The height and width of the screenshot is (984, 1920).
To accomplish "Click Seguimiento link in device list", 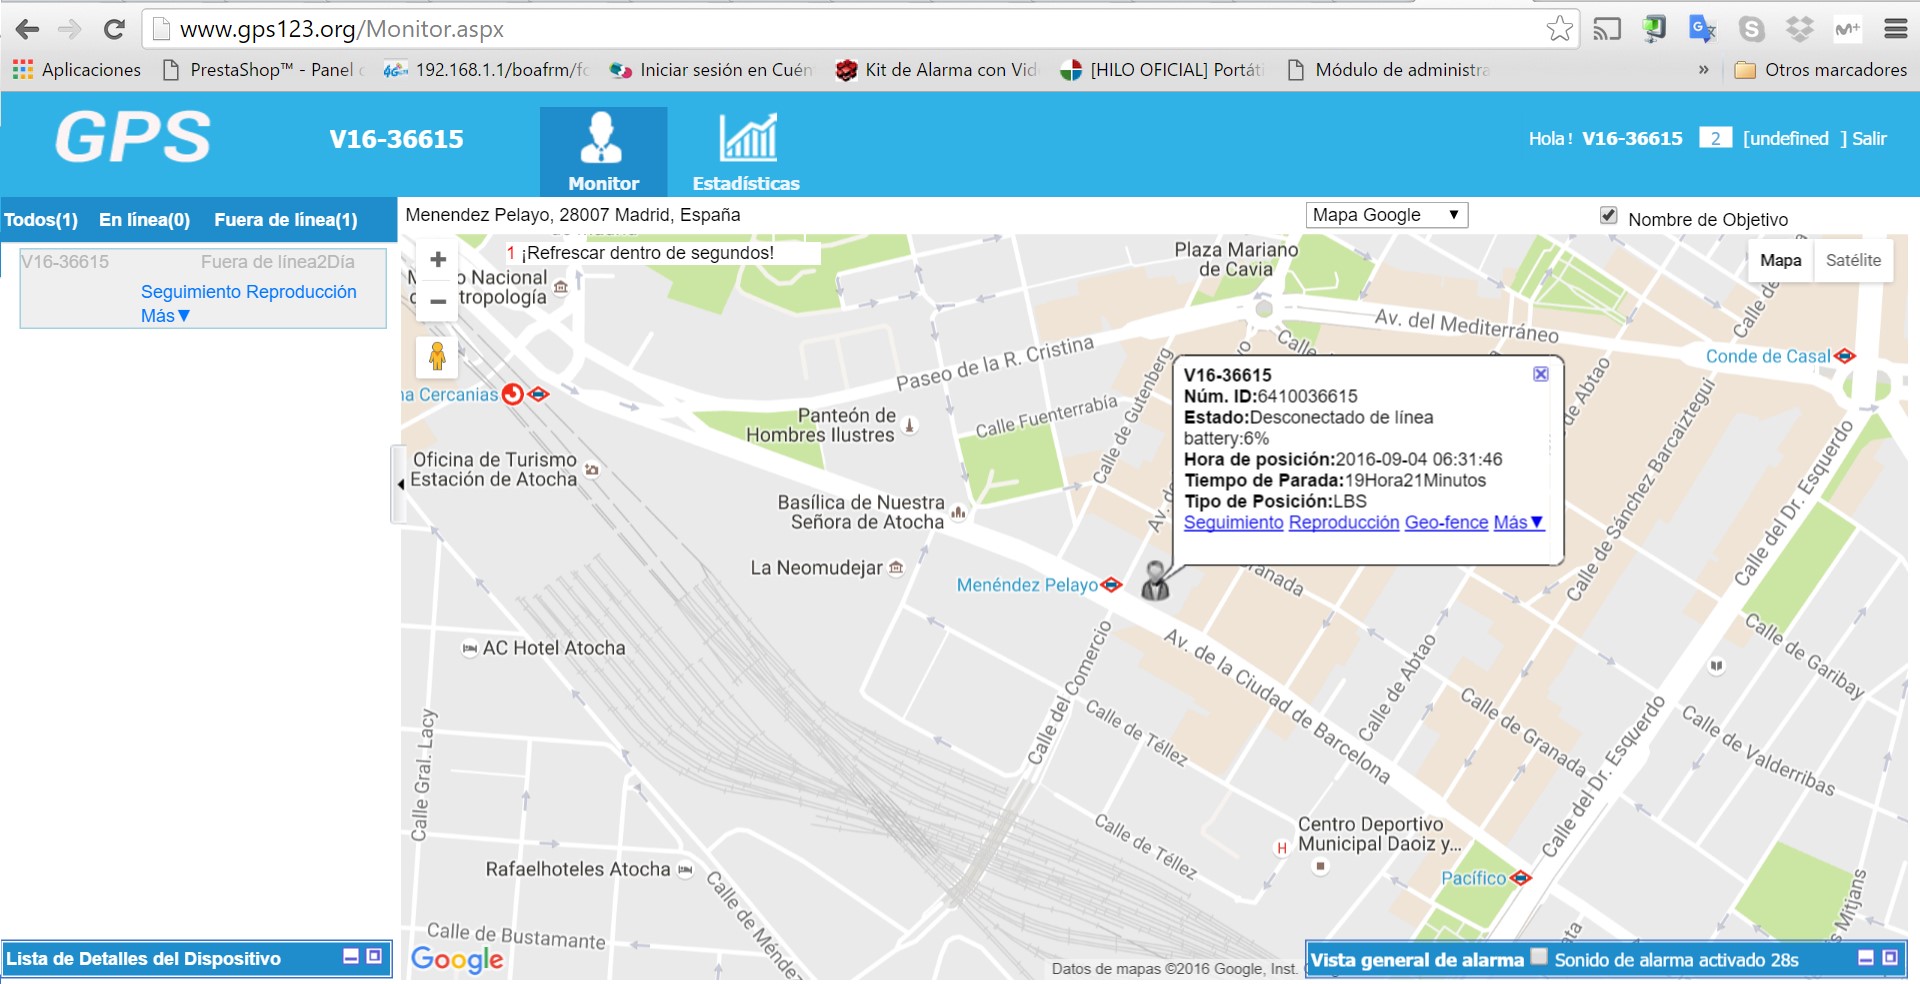I will tap(189, 292).
